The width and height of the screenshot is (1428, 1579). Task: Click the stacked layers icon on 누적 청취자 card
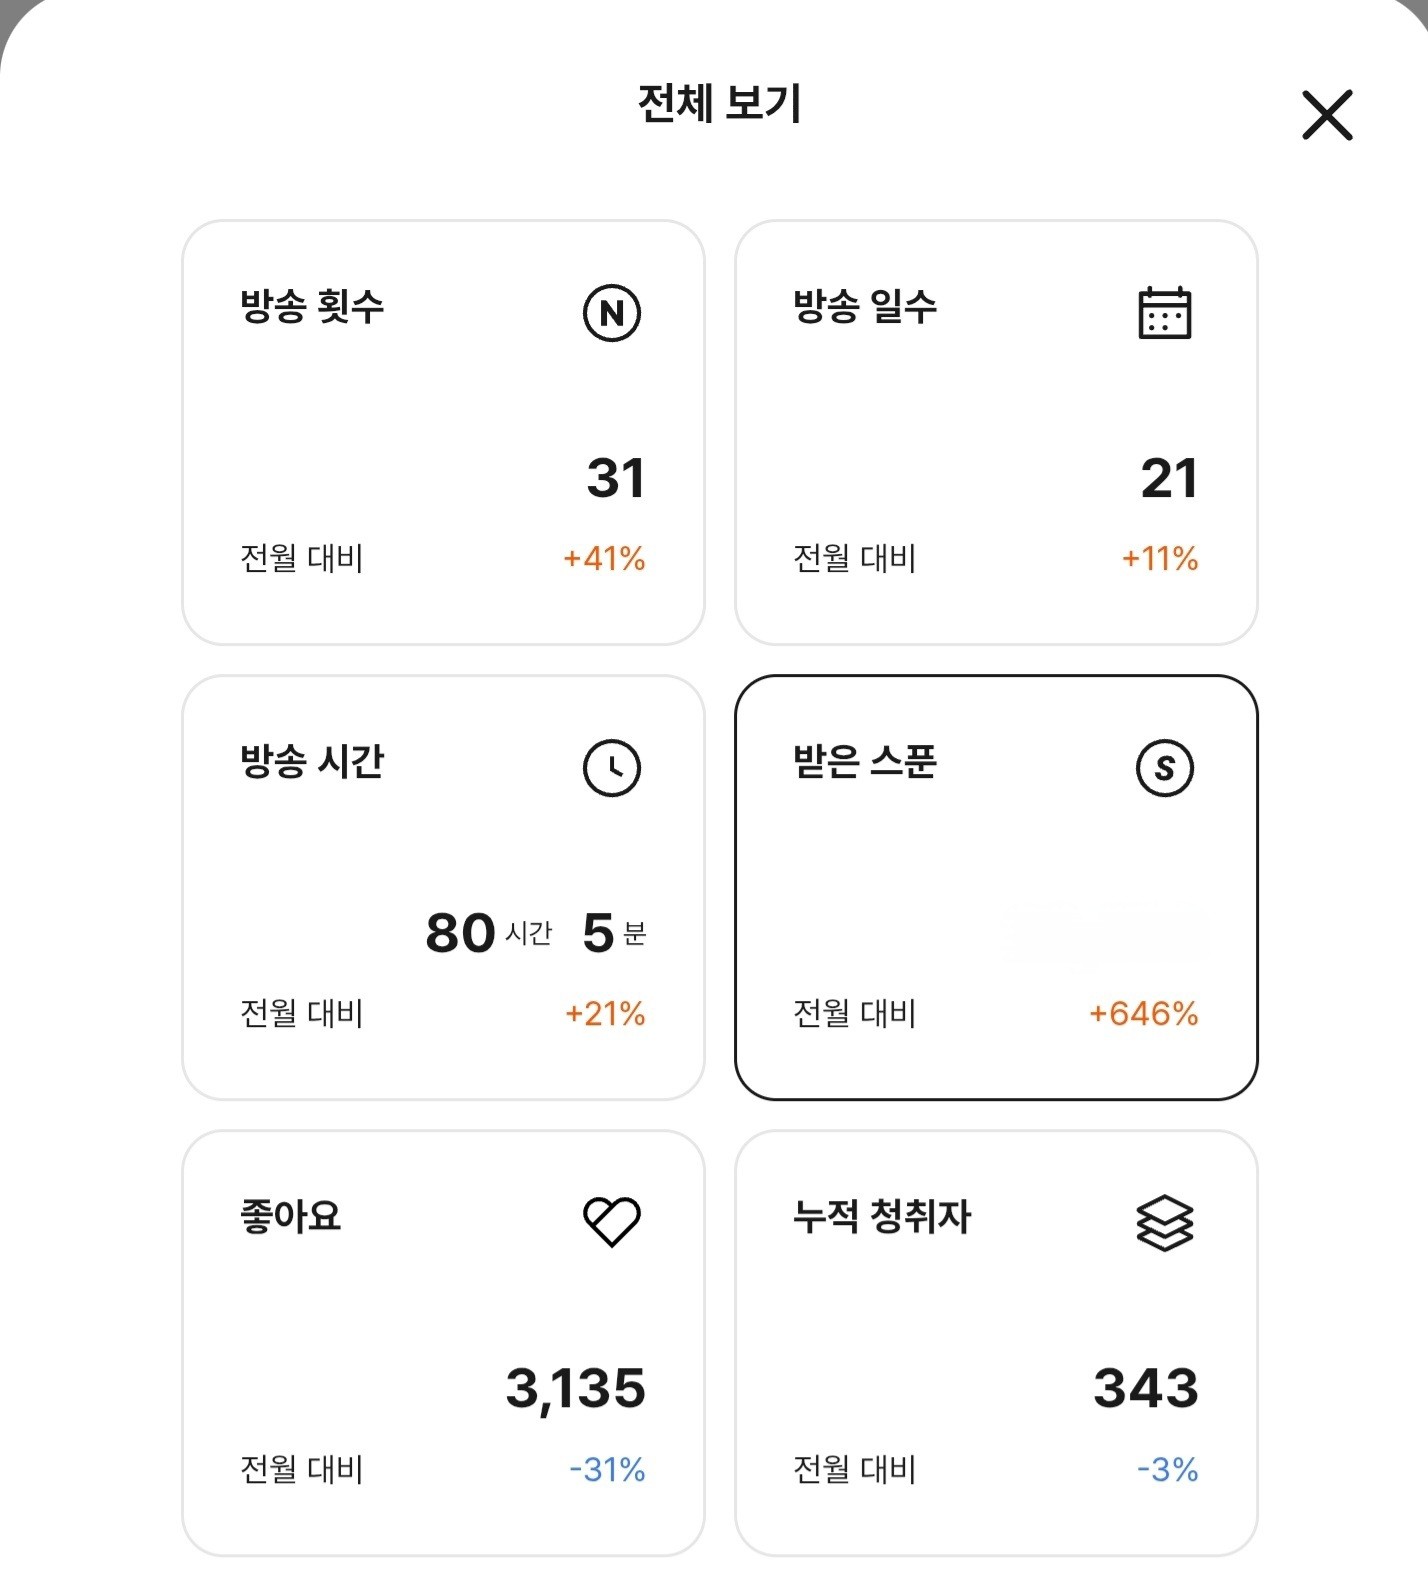click(x=1165, y=1222)
